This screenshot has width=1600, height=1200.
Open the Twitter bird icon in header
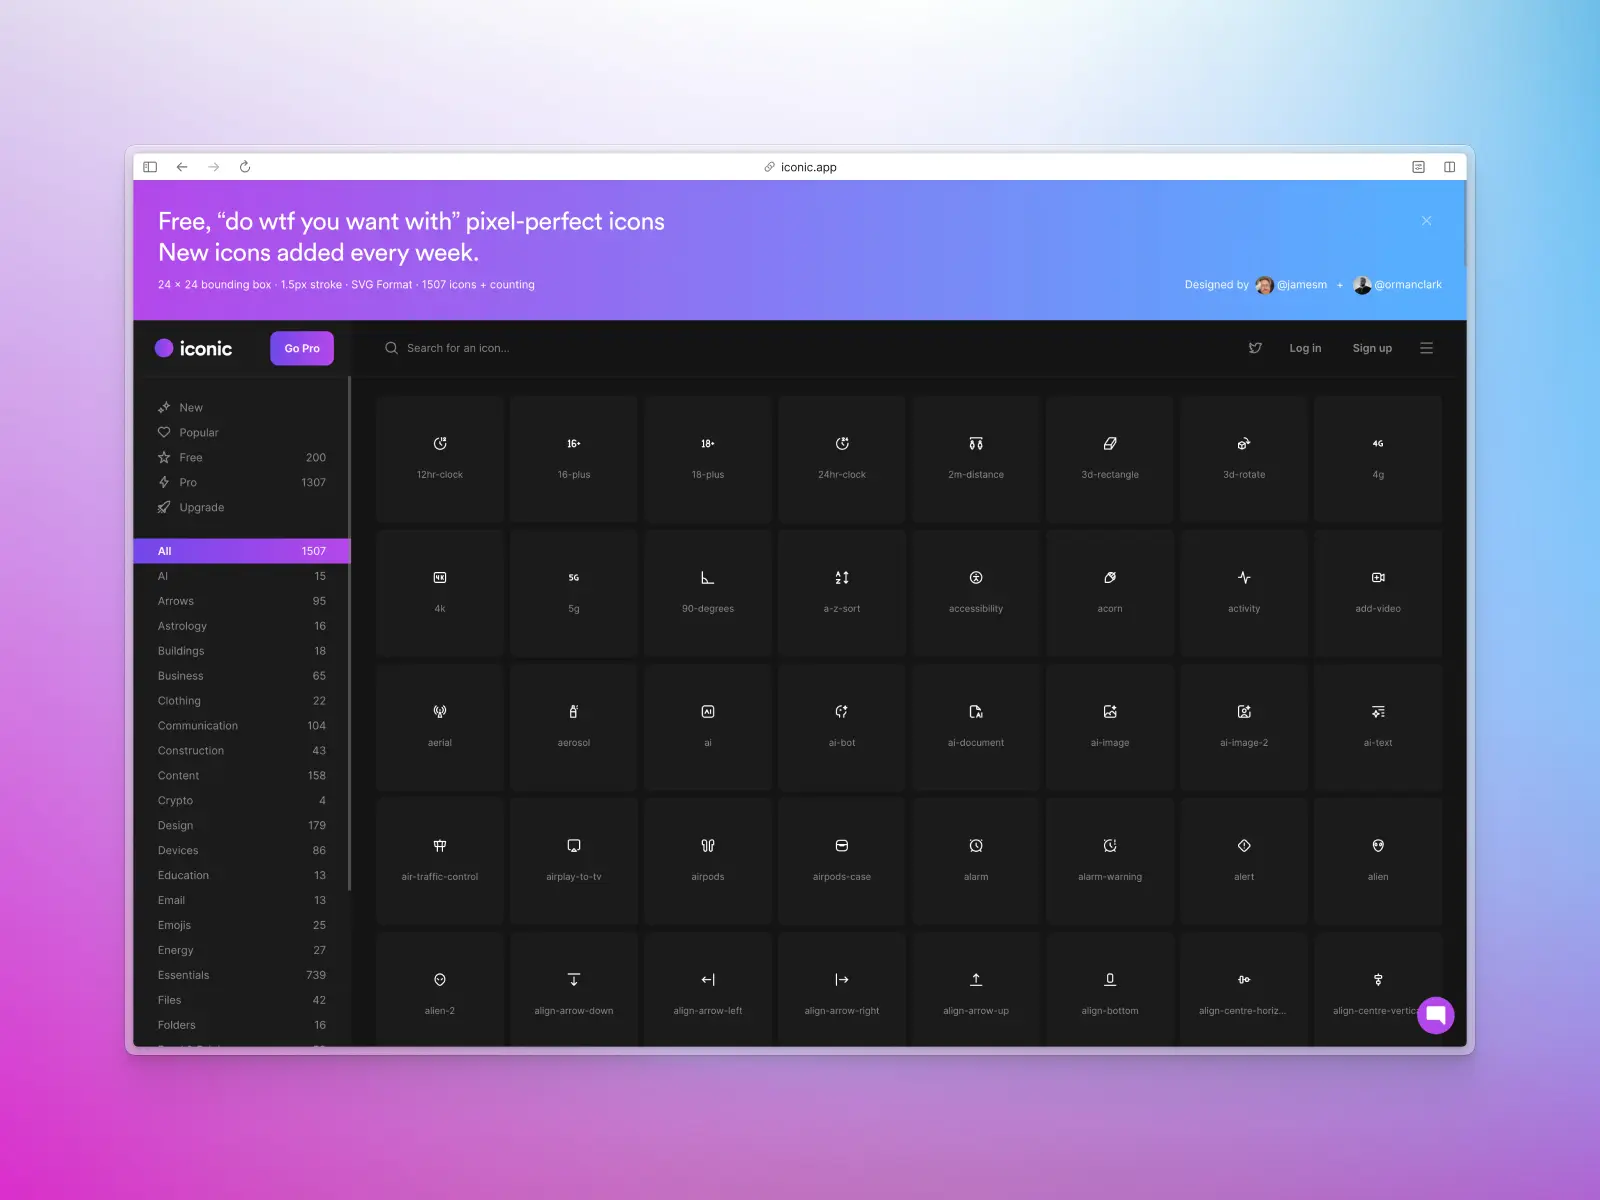tap(1255, 348)
